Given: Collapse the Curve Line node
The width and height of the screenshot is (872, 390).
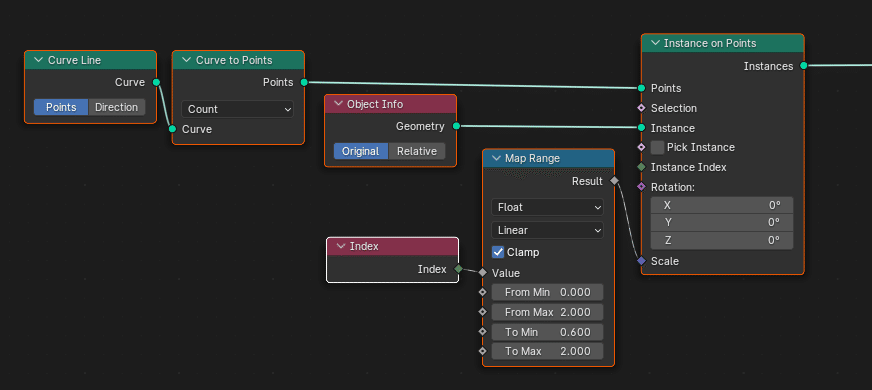Looking at the screenshot, I should coord(38,60).
